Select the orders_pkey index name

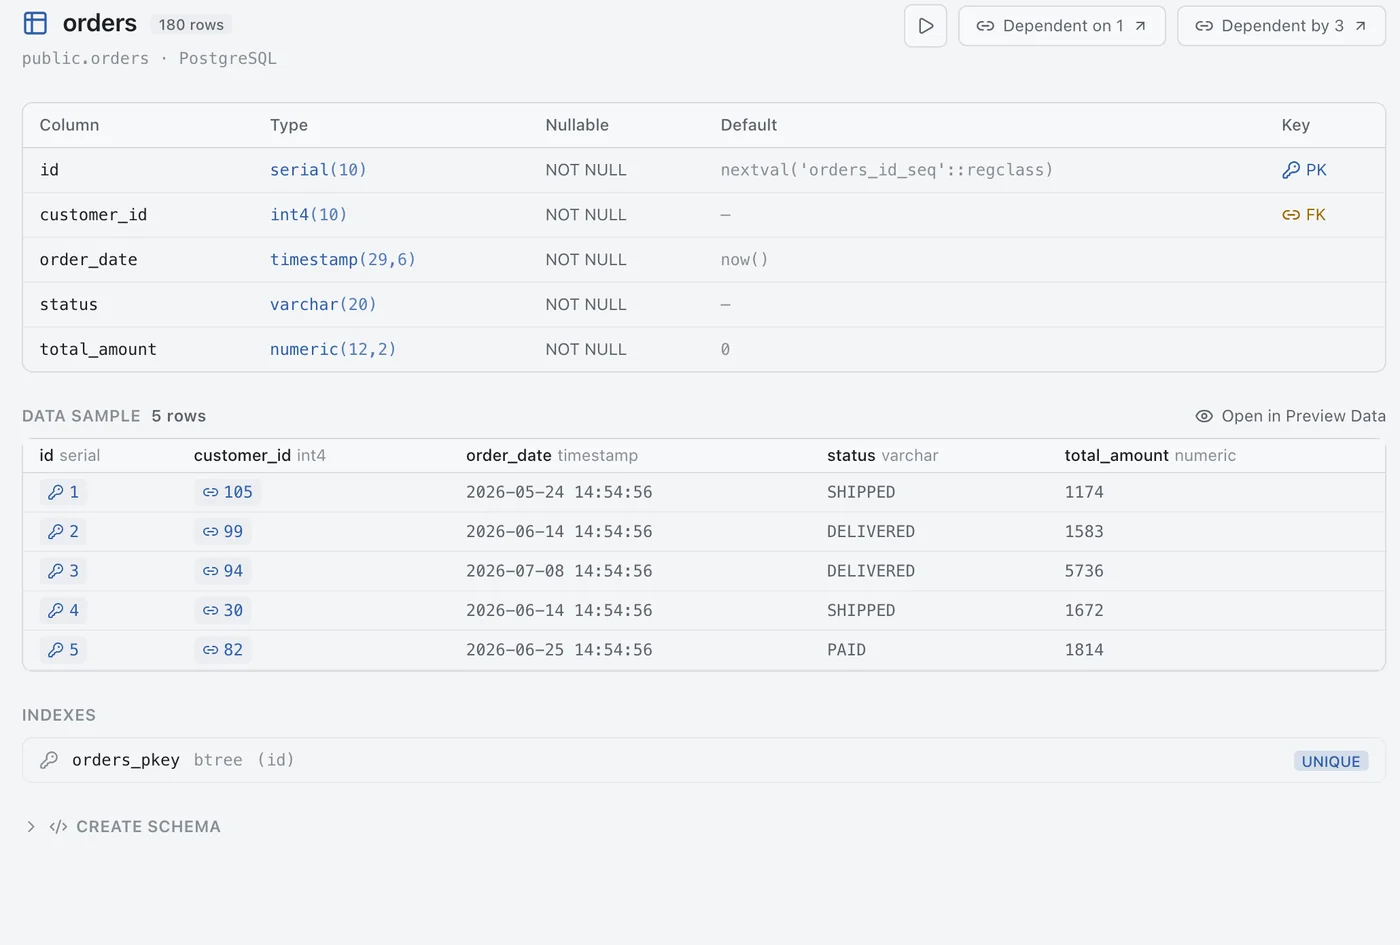[x=126, y=760]
